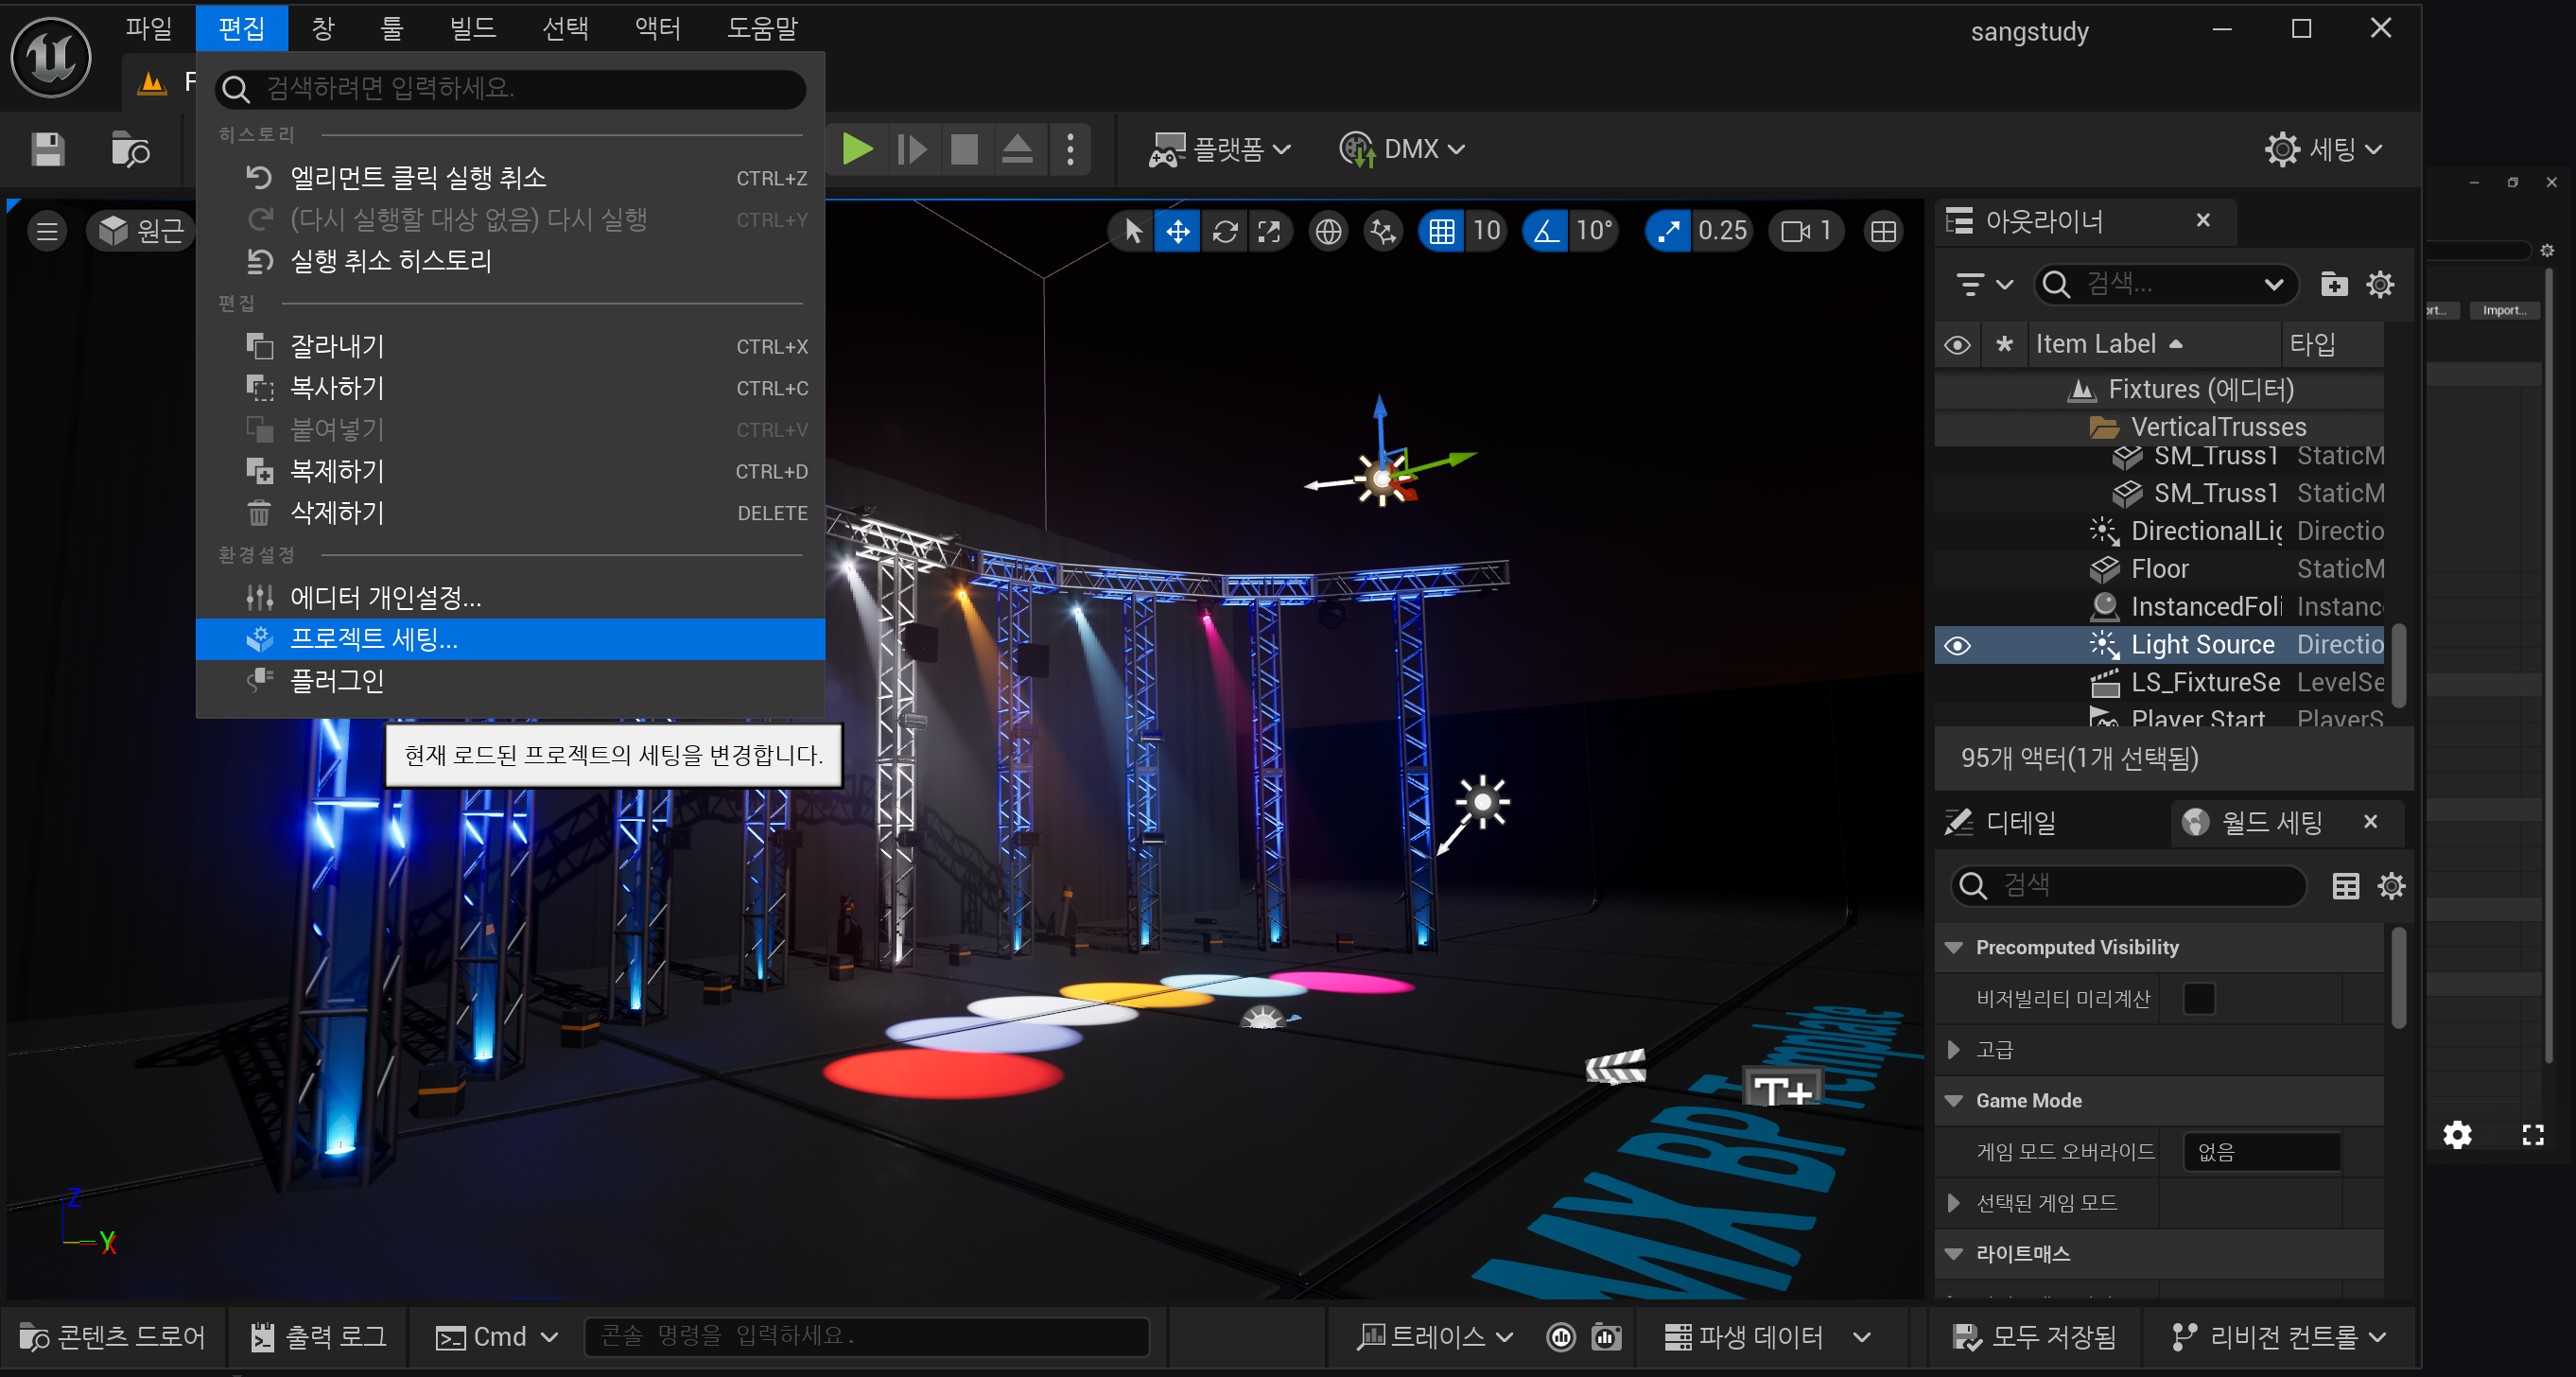Open the 빌드 menu

(x=472, y=28)
